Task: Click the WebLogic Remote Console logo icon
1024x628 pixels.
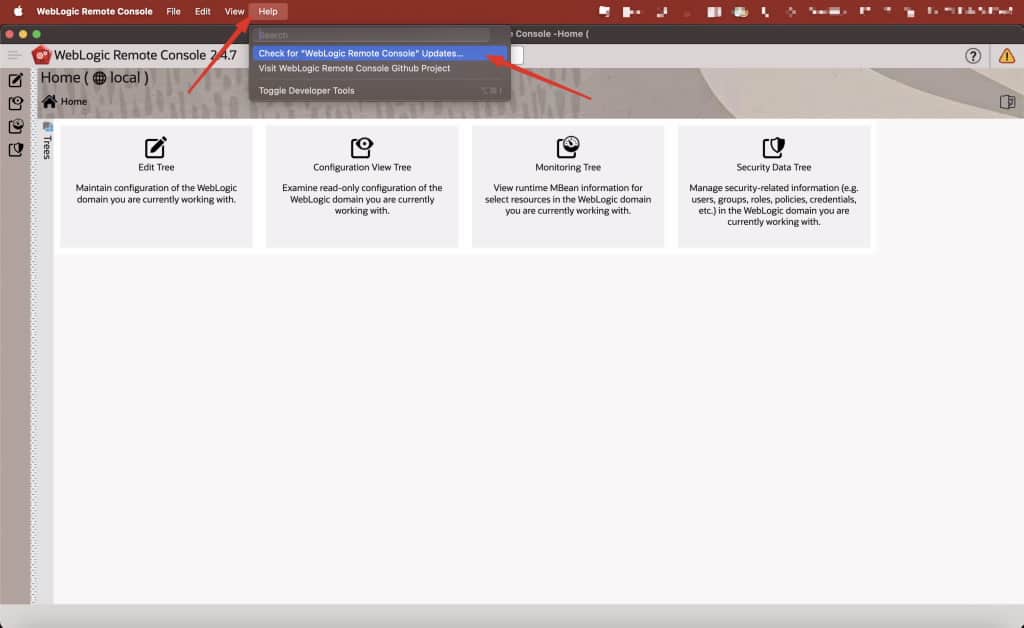Action: point(40,55)
